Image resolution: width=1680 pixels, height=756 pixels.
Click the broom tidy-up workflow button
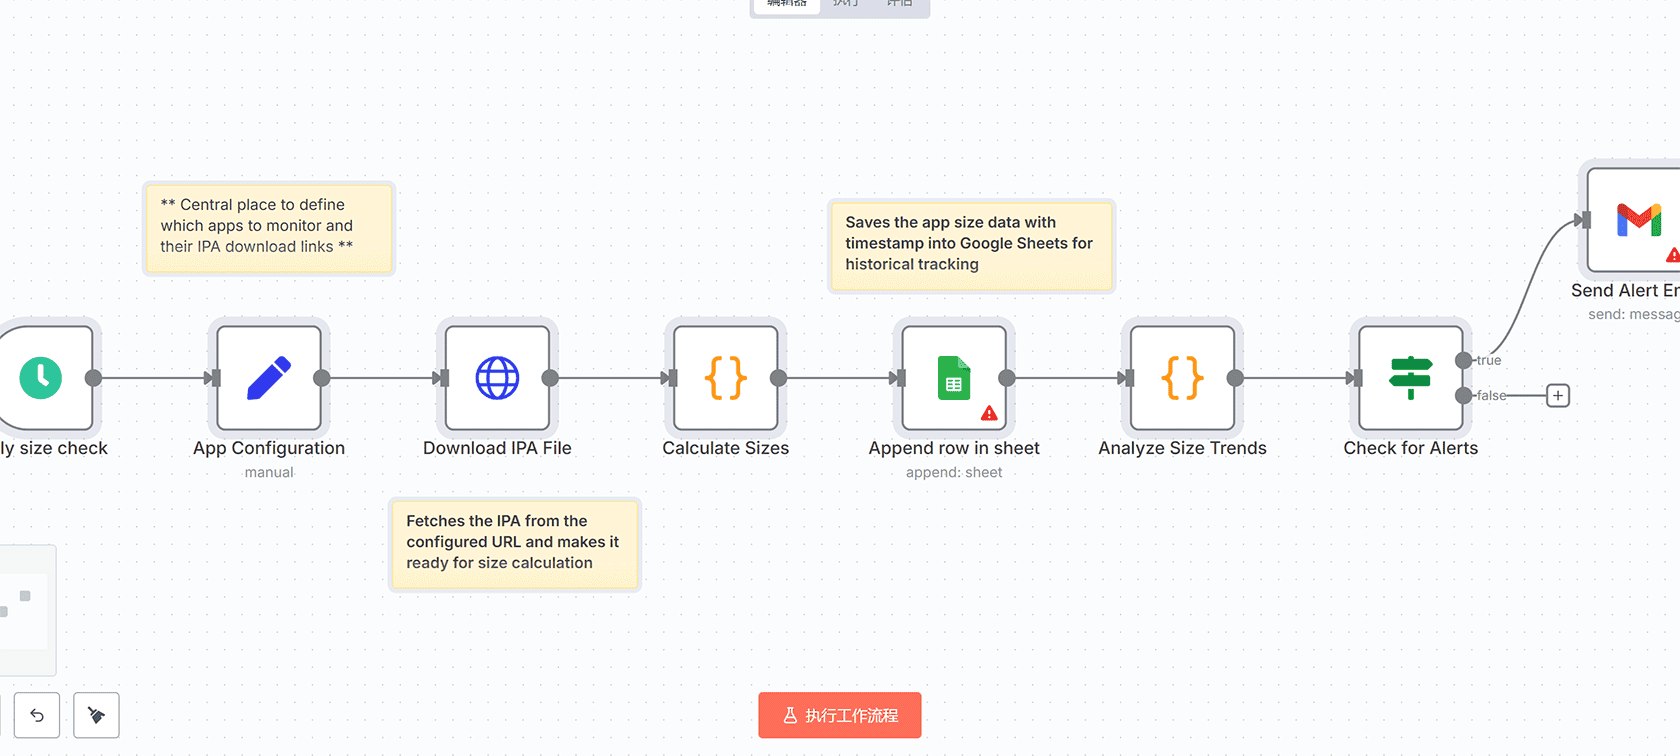coord(96,715)
